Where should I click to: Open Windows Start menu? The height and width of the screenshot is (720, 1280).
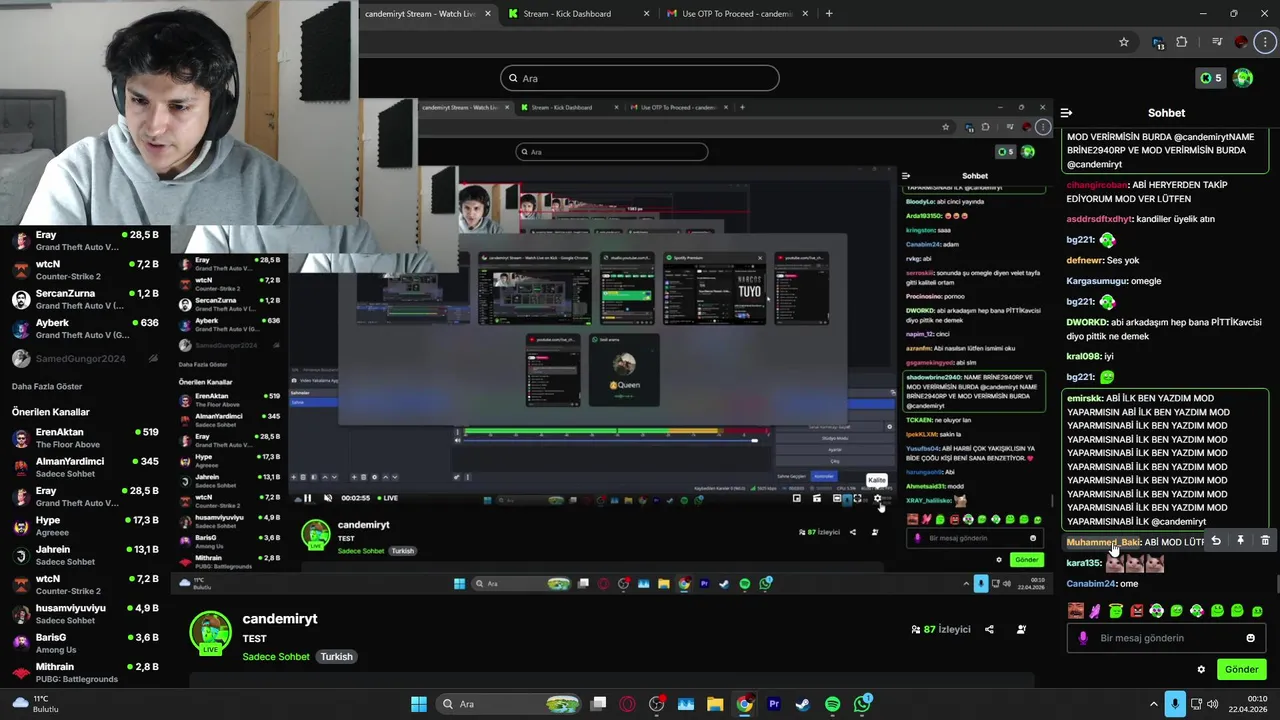(x=419, y=704)
